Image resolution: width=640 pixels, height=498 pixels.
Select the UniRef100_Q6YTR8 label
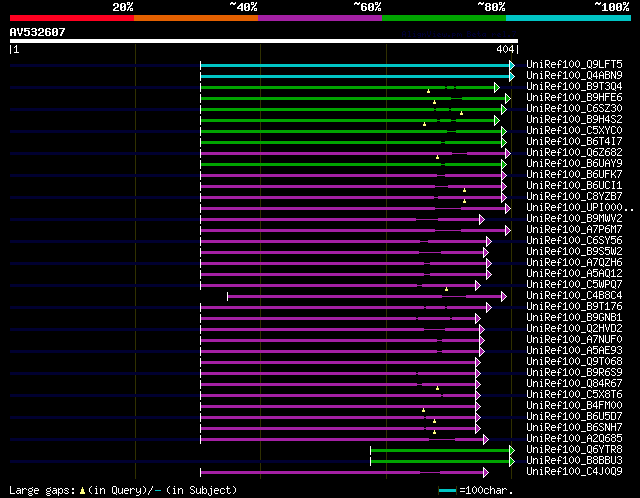(x=574, y=450)
